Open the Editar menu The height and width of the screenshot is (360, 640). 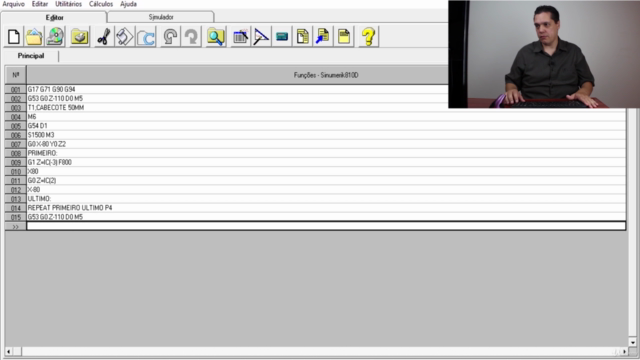pos(40,4)
